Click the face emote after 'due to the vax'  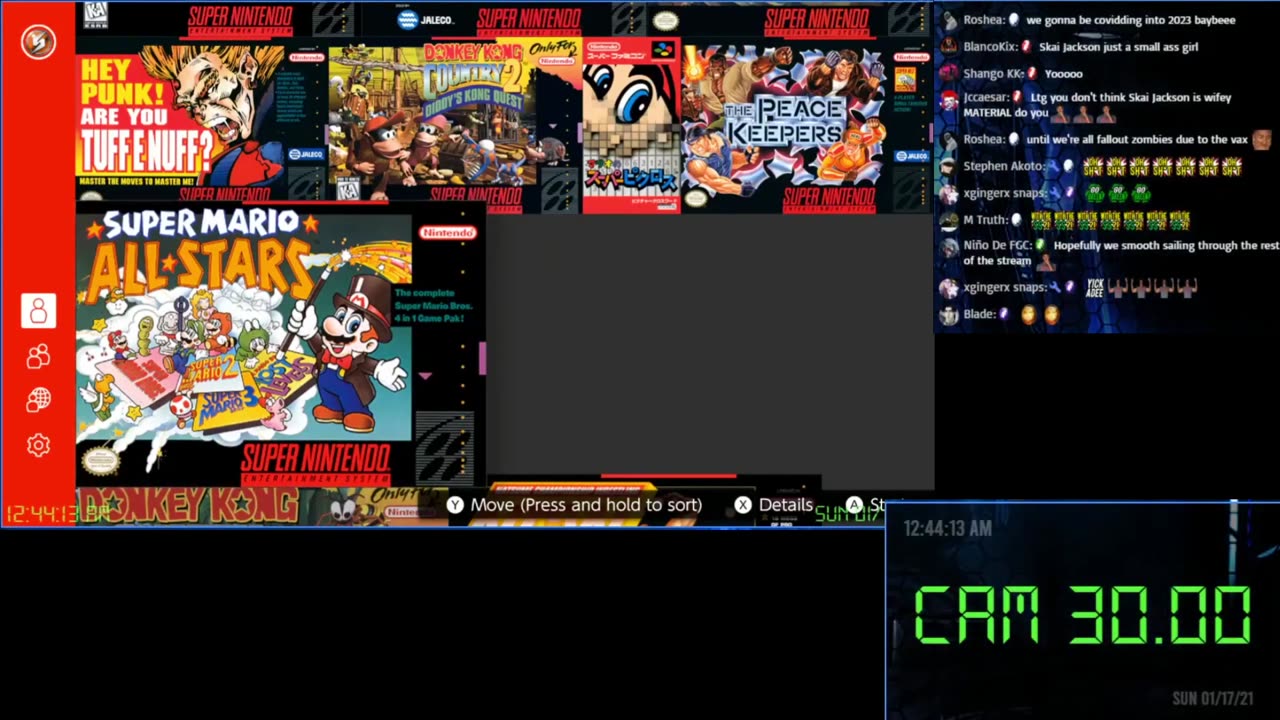click(x=1262, y=140)
